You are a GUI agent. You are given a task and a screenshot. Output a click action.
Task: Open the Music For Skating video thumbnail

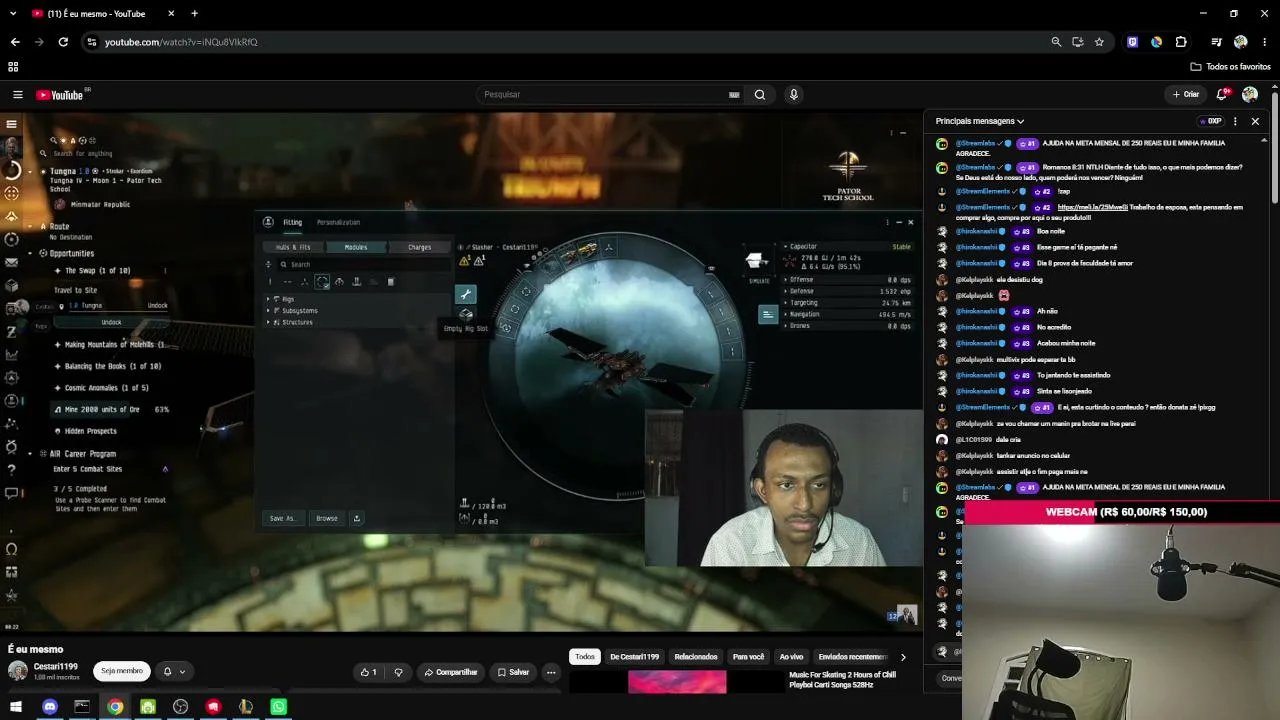tap(677, 682)
